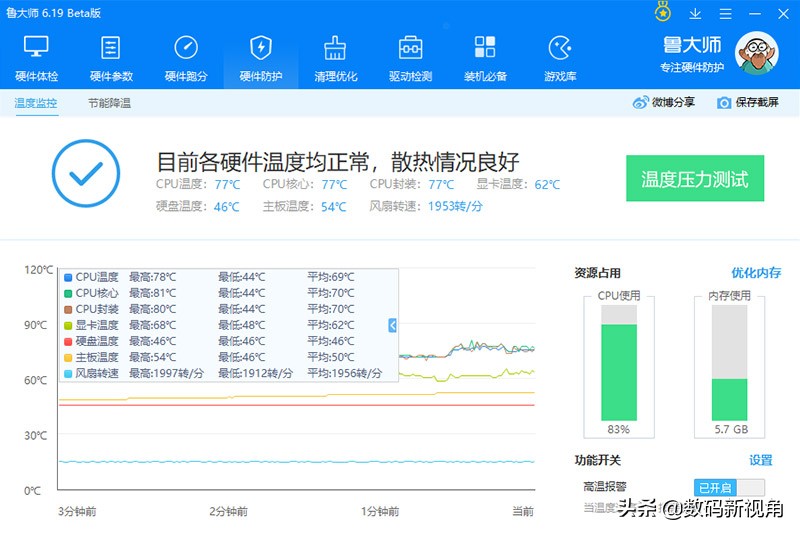Click the CPU使用 83% usage bar

[x=619, y=363]
